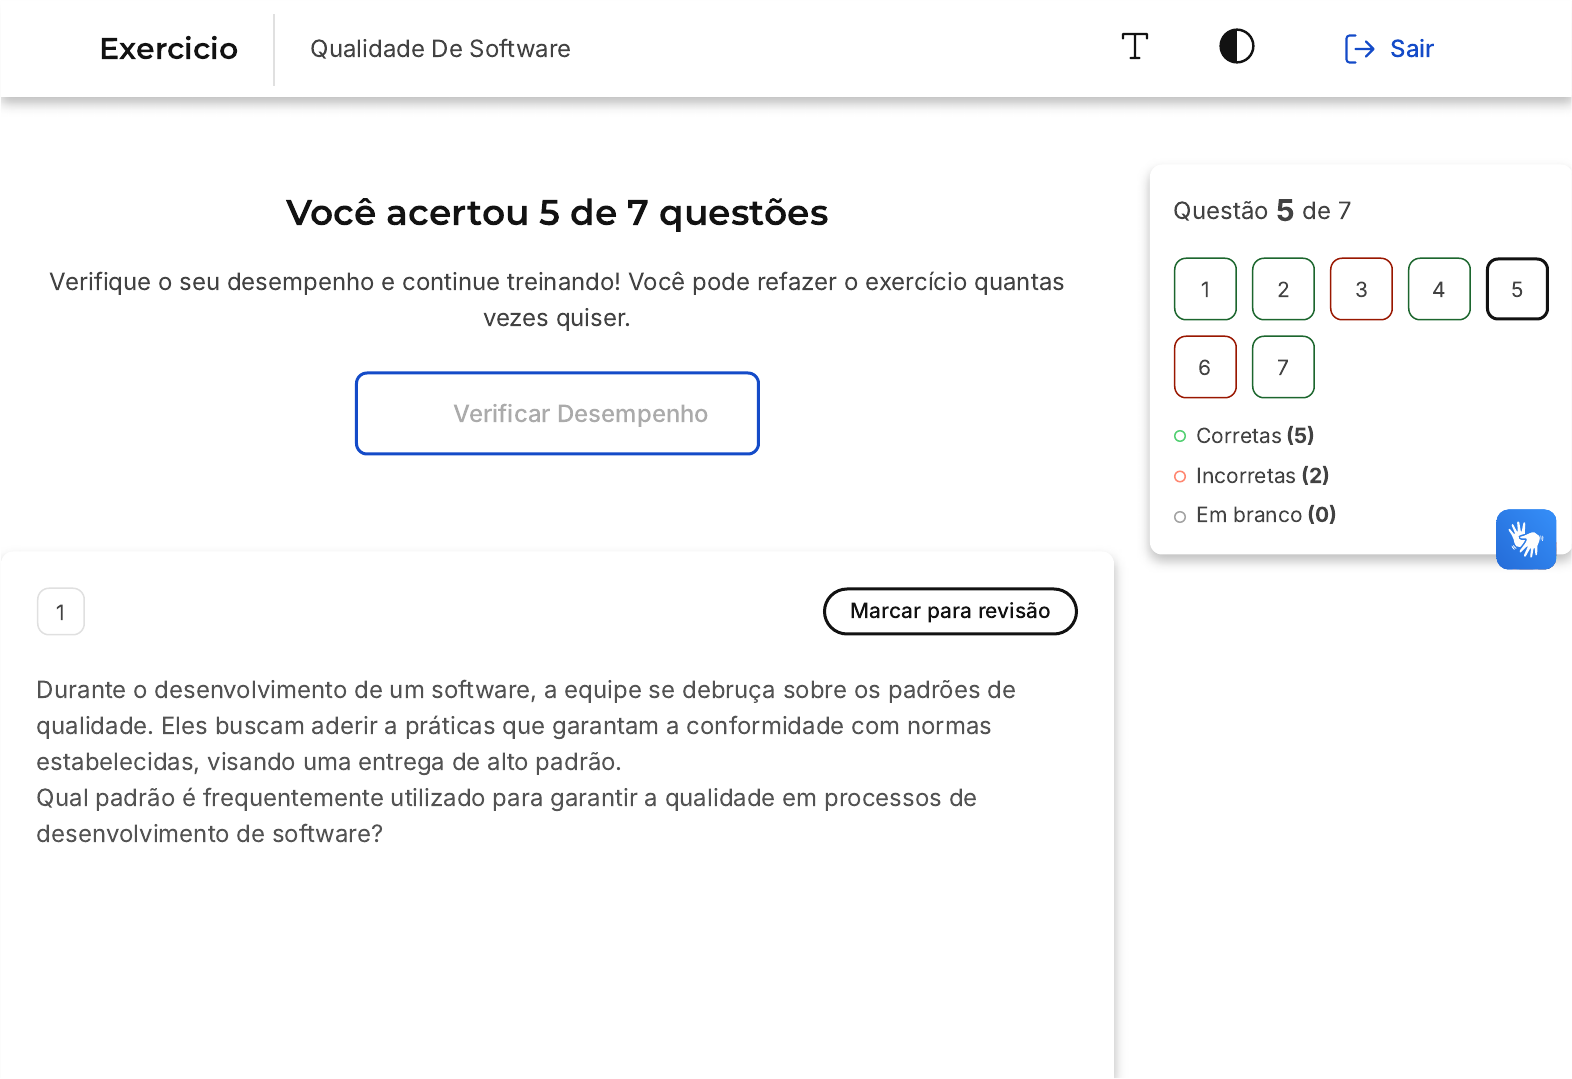
Task: Click the green Corretas legend marker
Action: pos(1180,436)
